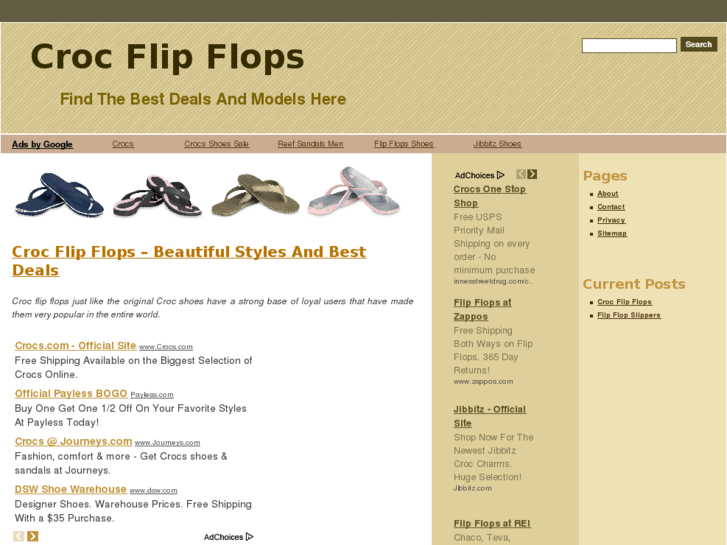Click the sidebar AdChoices previous arrow
Image resolution: width=727 pixels, height=545 pixels.
pos(521,174)
